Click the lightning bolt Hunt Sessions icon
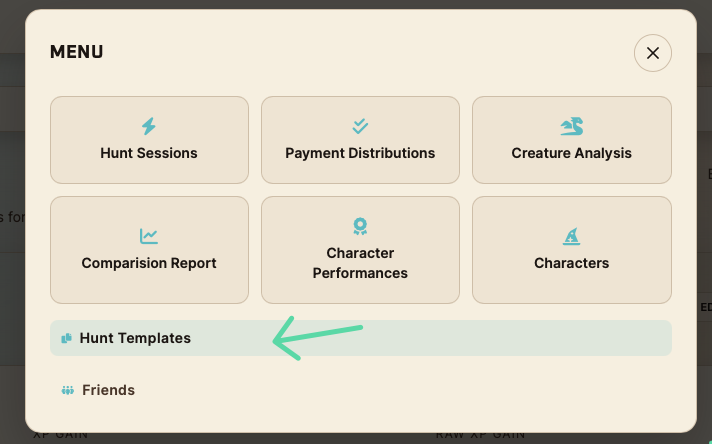The image size is (712, 444). (149, 127)
